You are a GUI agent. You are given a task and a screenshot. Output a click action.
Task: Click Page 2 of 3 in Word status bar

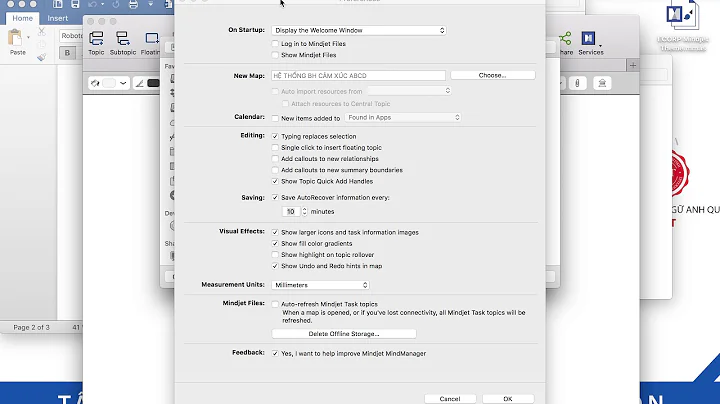click(31, 327)
